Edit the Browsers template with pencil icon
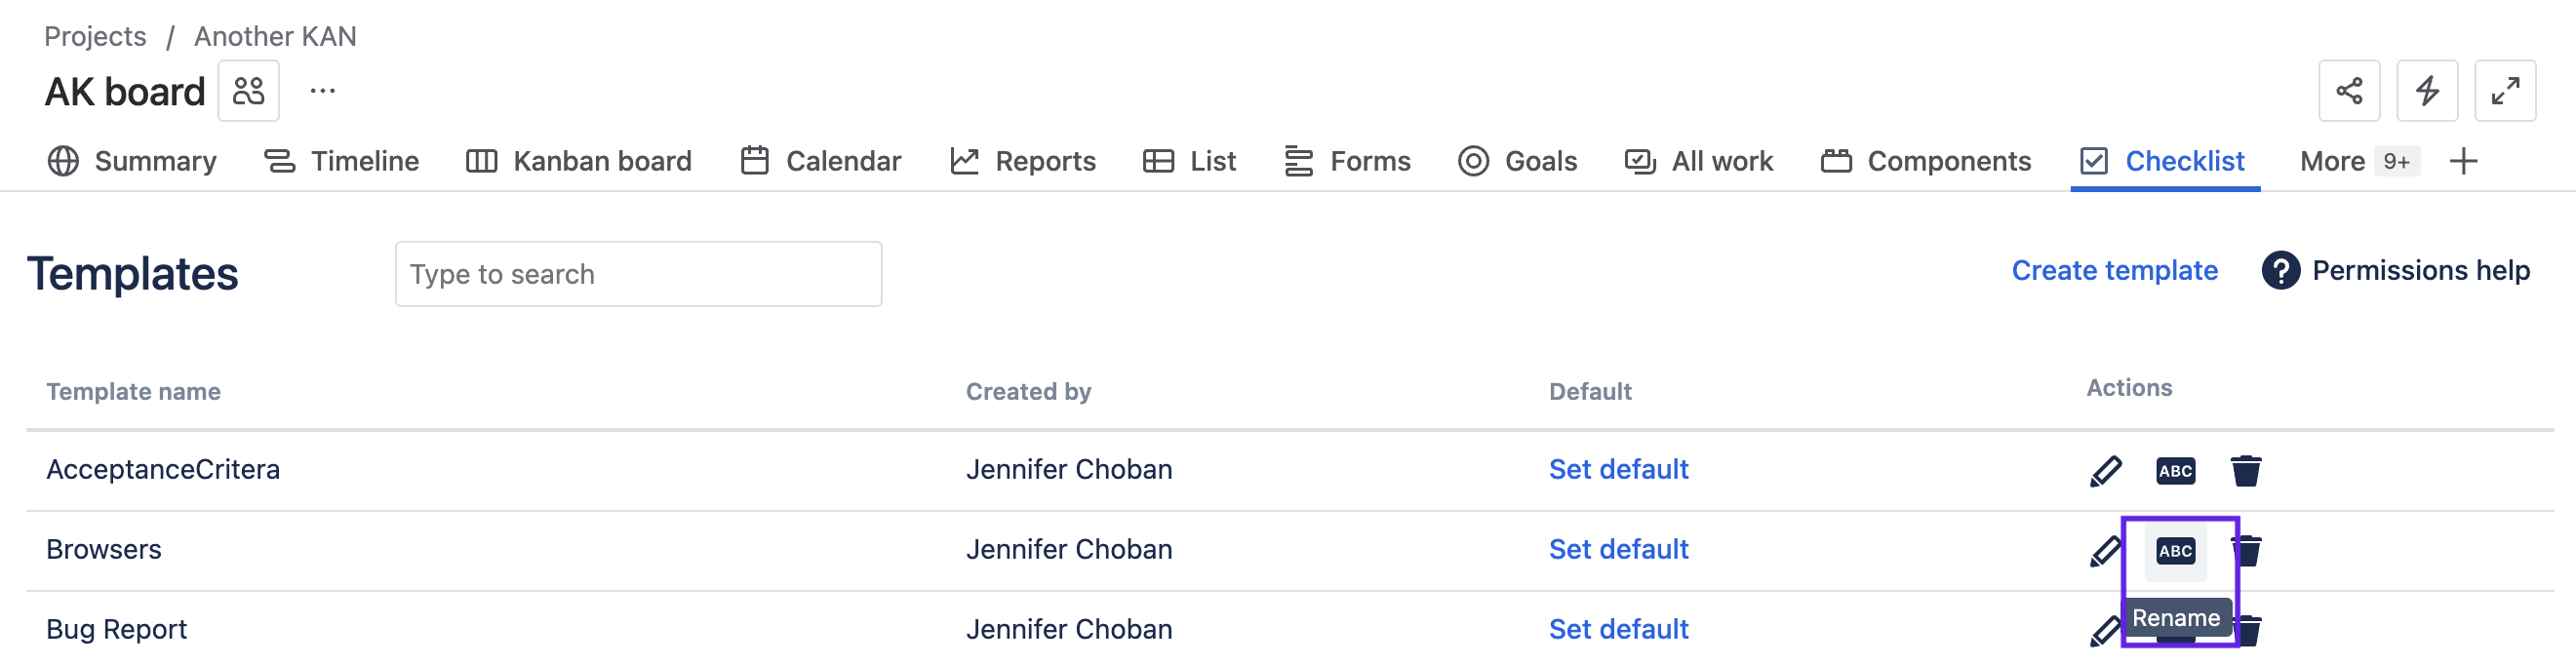 tap(2105, 550)
